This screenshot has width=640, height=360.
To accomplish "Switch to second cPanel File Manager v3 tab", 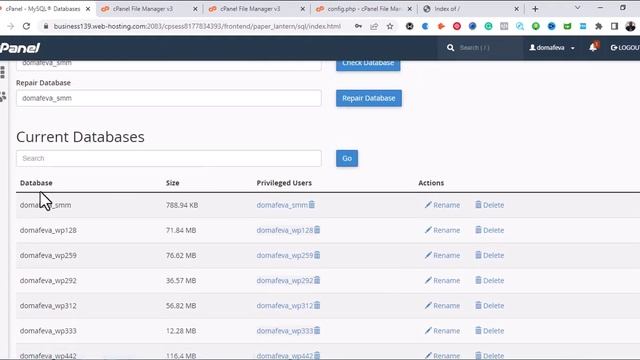I will point(257,9).
